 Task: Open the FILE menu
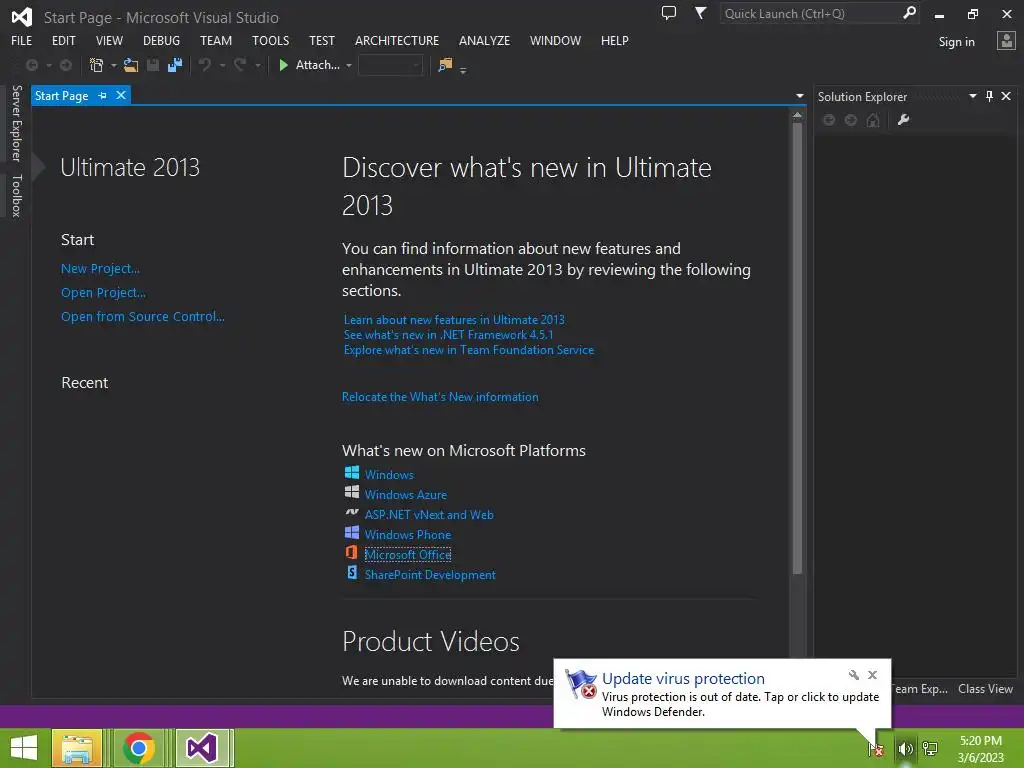(x=22, y=40)
